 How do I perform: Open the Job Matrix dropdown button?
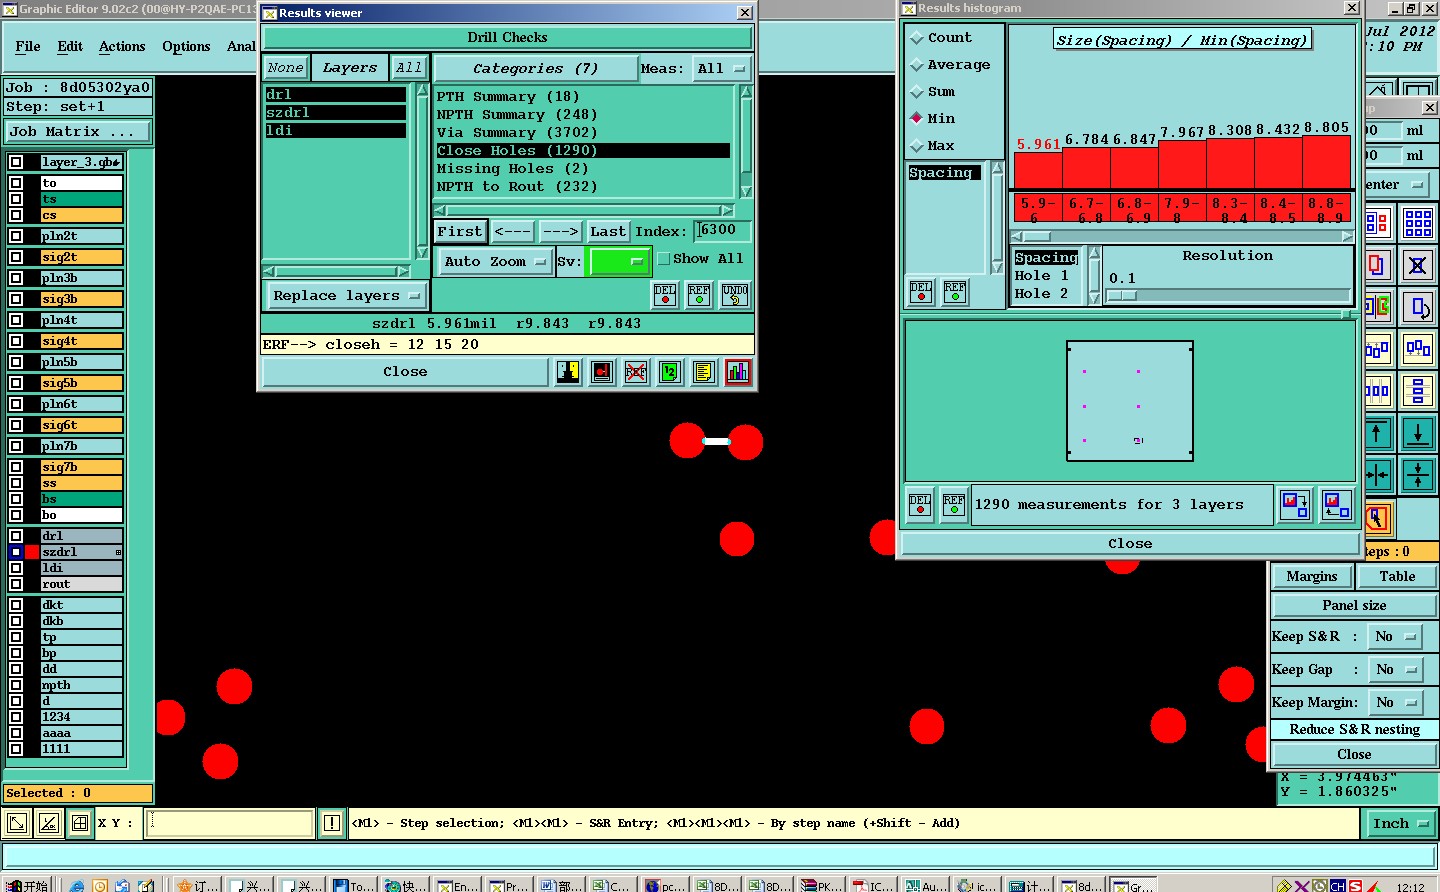[78, 131]
